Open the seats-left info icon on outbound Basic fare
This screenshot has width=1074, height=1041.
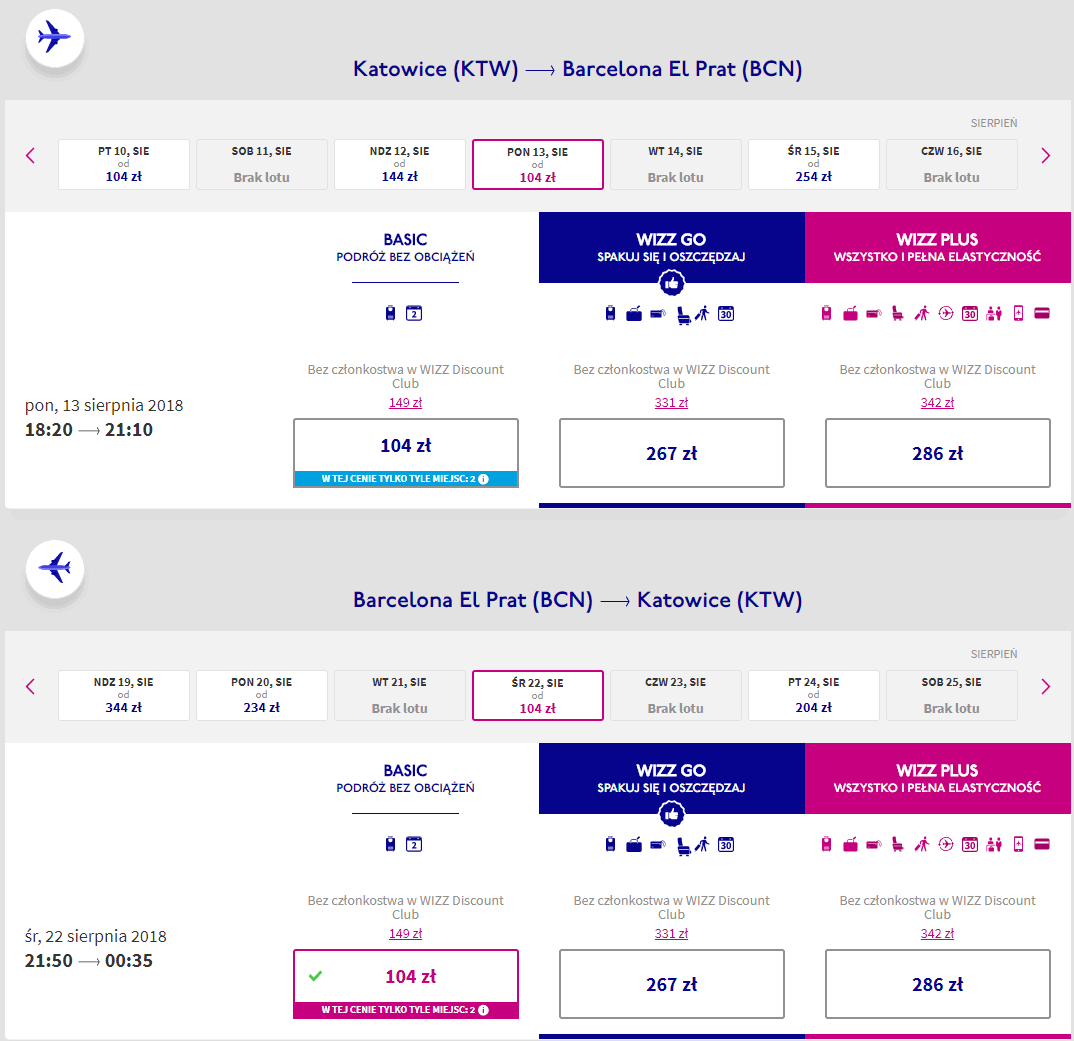pyautogui.click(x=483, y=479)
